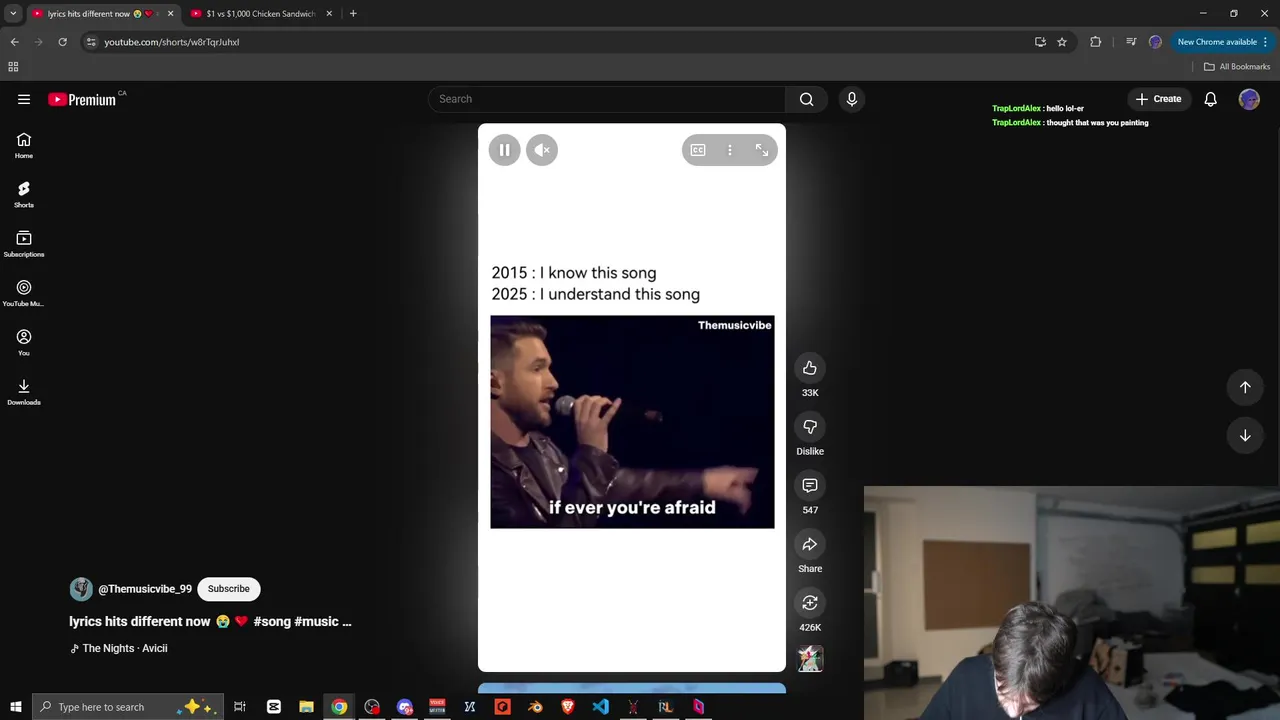Open Subscriptions in the YouTube sidebar
1280x720 pixels.
point(24,244)
